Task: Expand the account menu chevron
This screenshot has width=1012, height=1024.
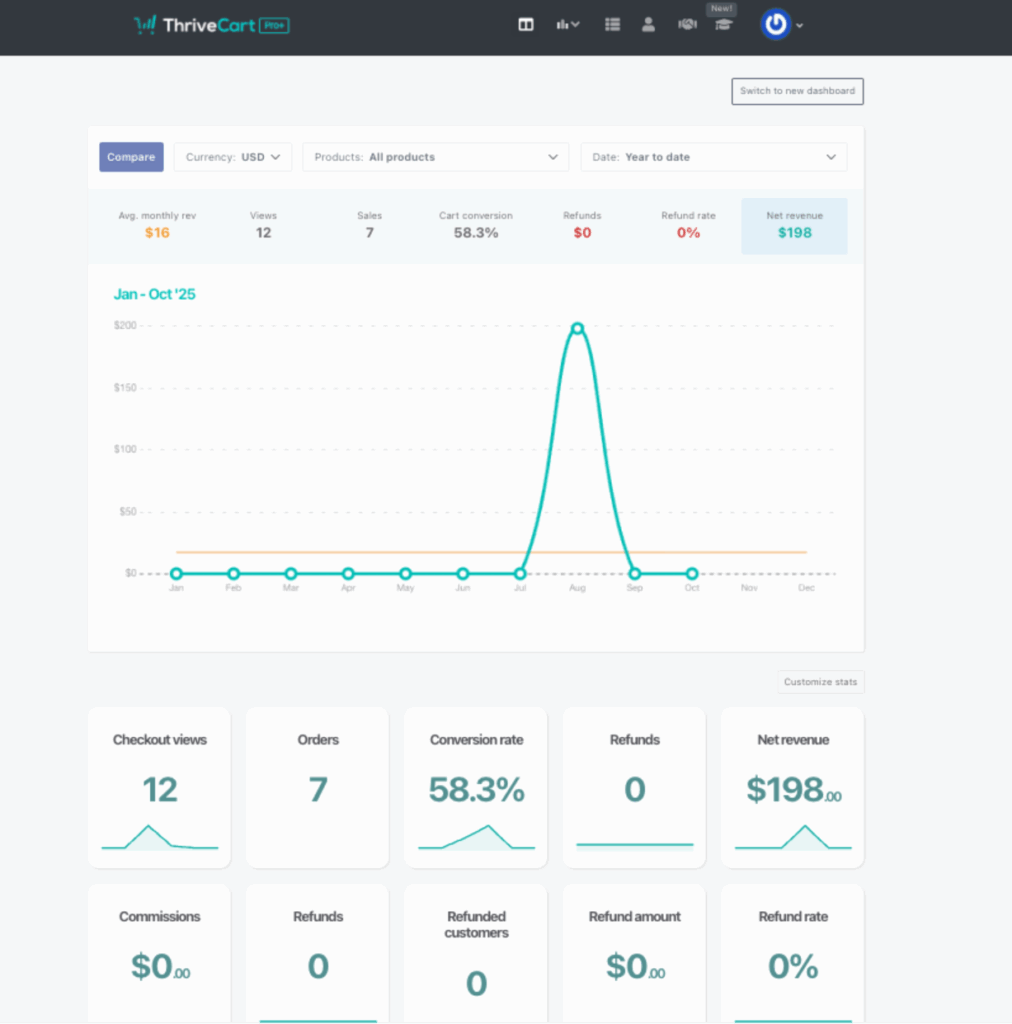Action: coord(799,26)
